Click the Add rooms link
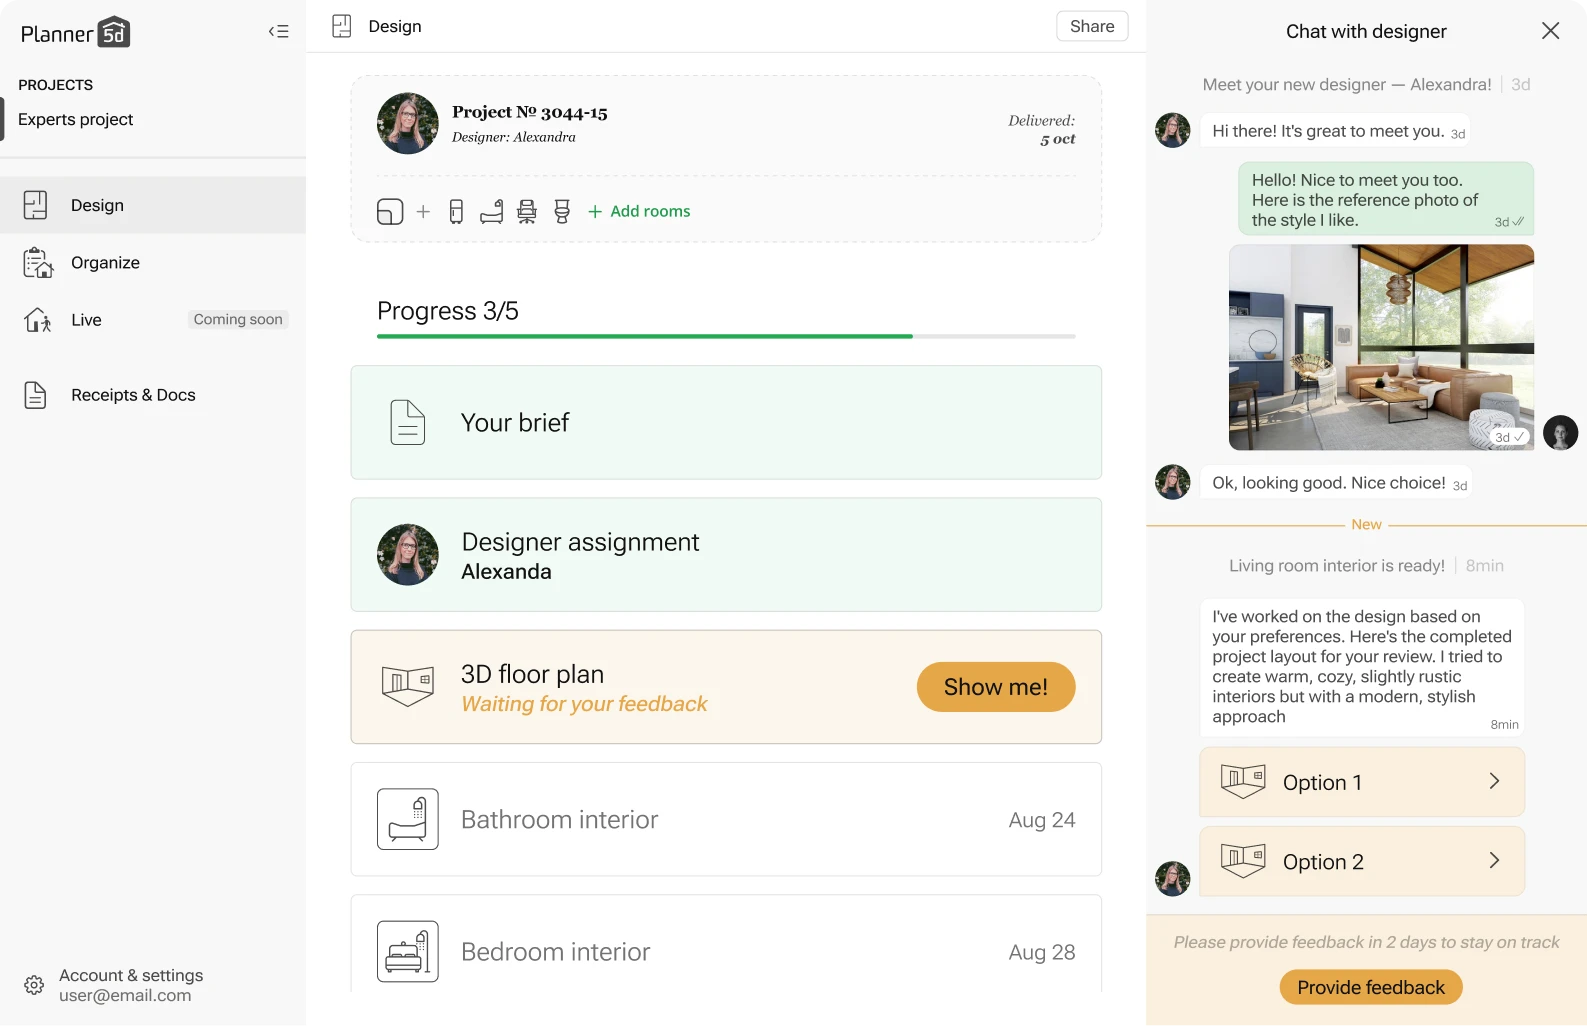 coord(639,211)
